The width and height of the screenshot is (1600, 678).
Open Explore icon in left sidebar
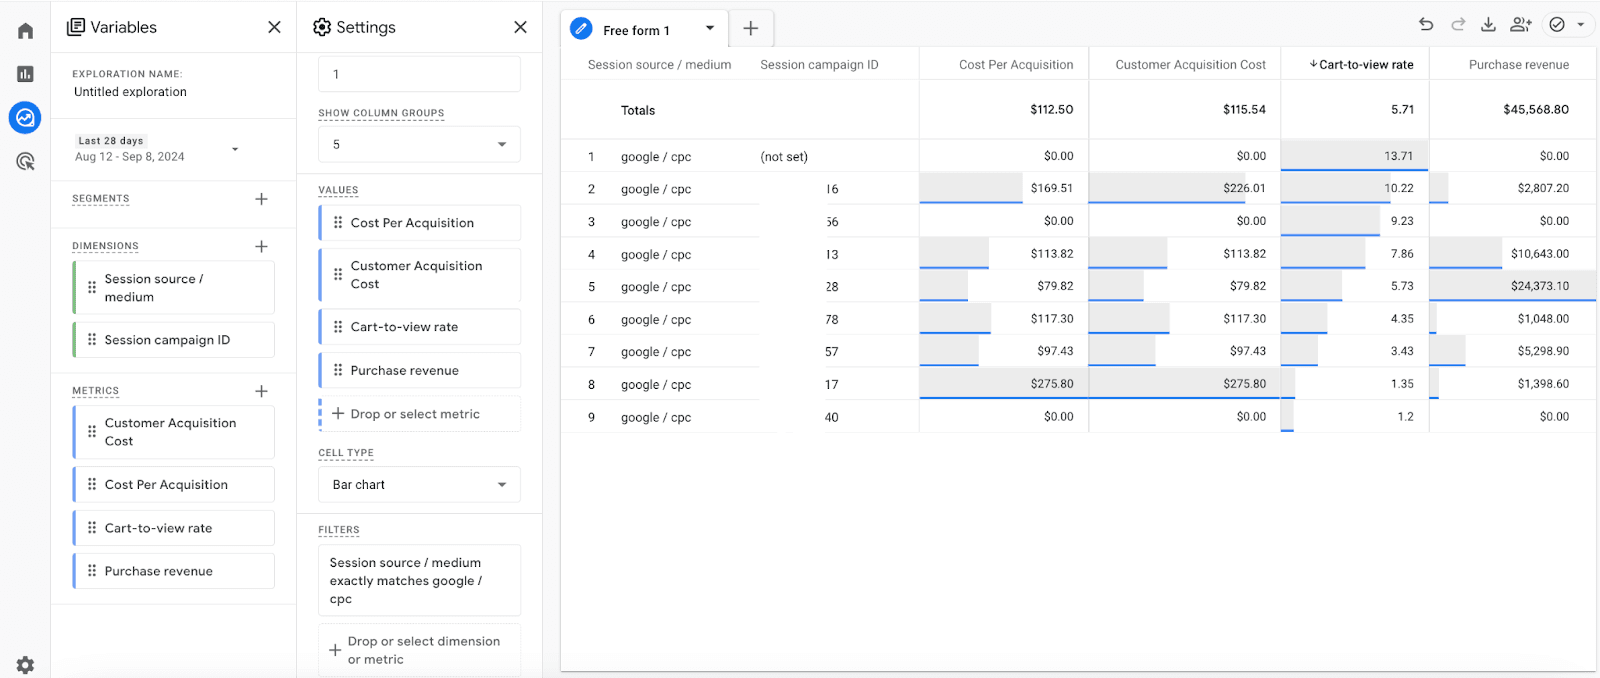tap(25, 118)
